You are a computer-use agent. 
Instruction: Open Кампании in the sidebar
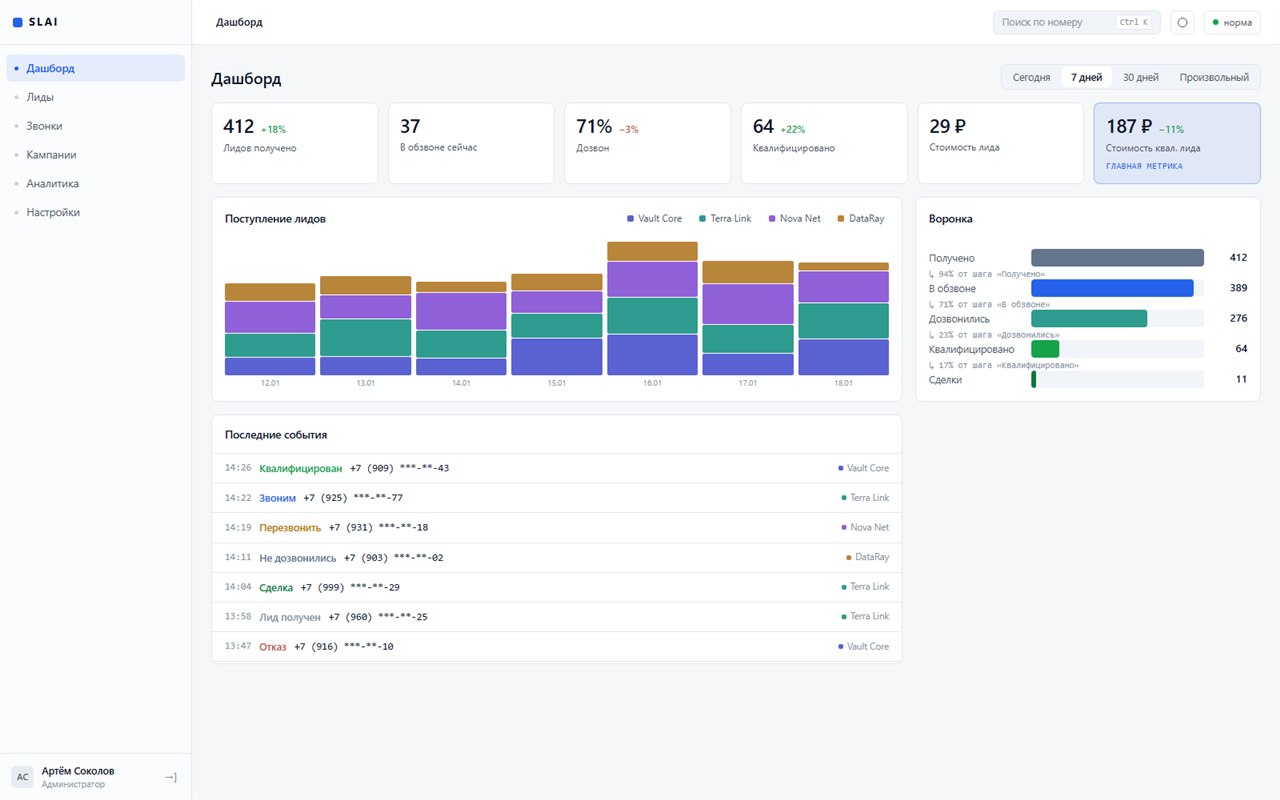[x=96, y=155]
